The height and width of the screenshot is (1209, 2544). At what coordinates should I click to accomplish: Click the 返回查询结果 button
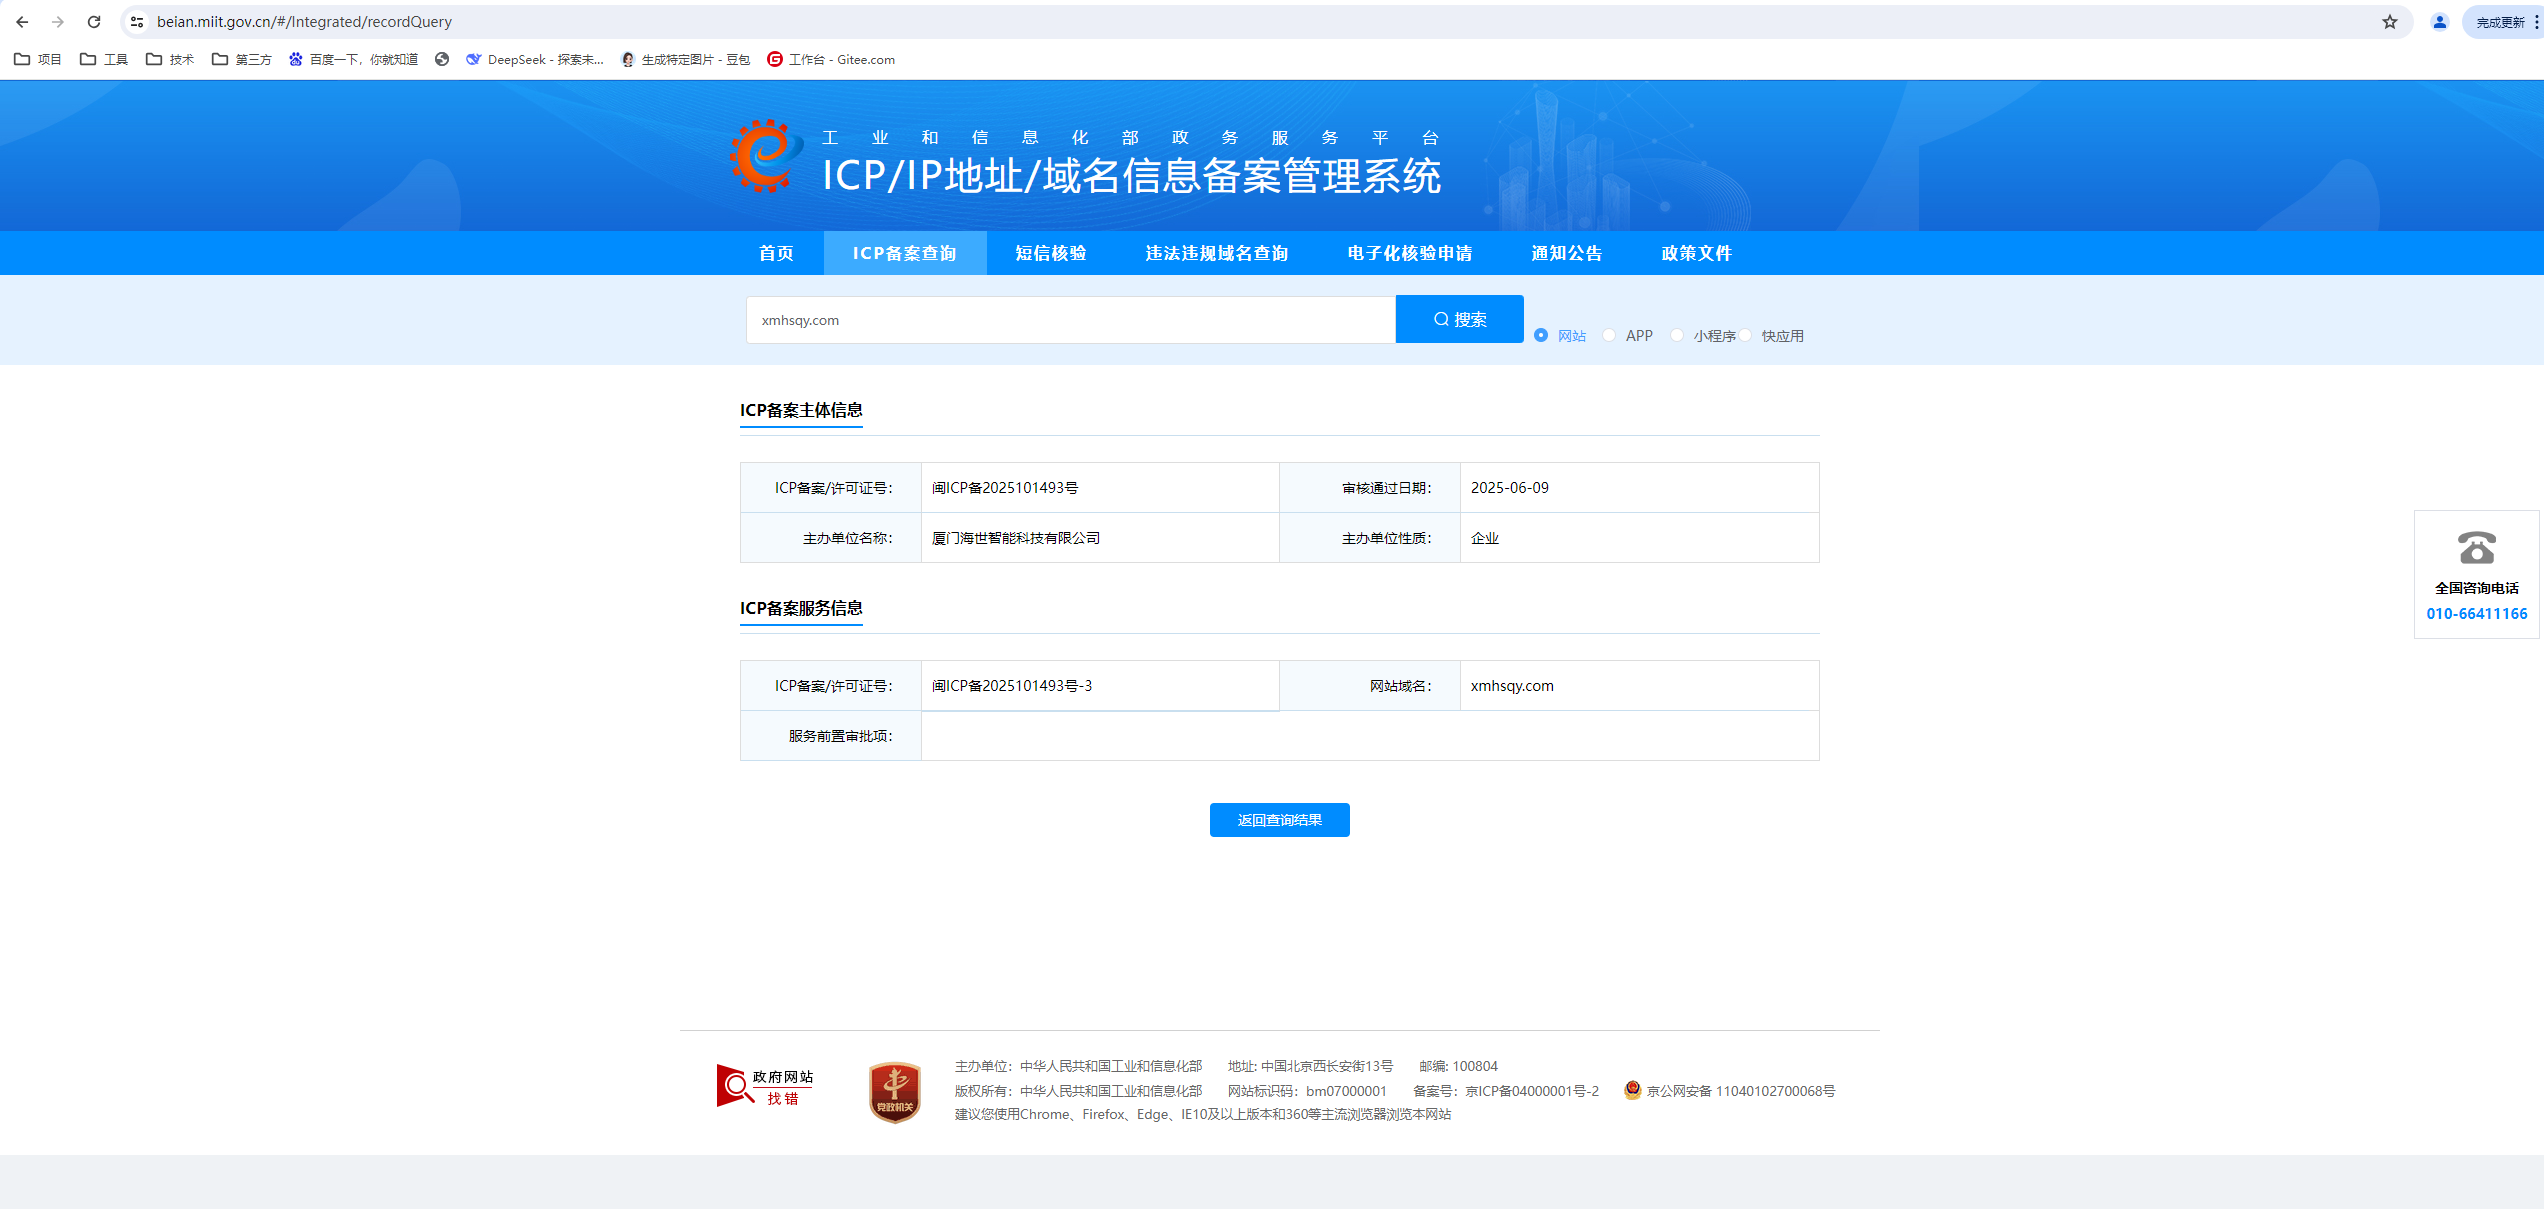[1279, 820]
